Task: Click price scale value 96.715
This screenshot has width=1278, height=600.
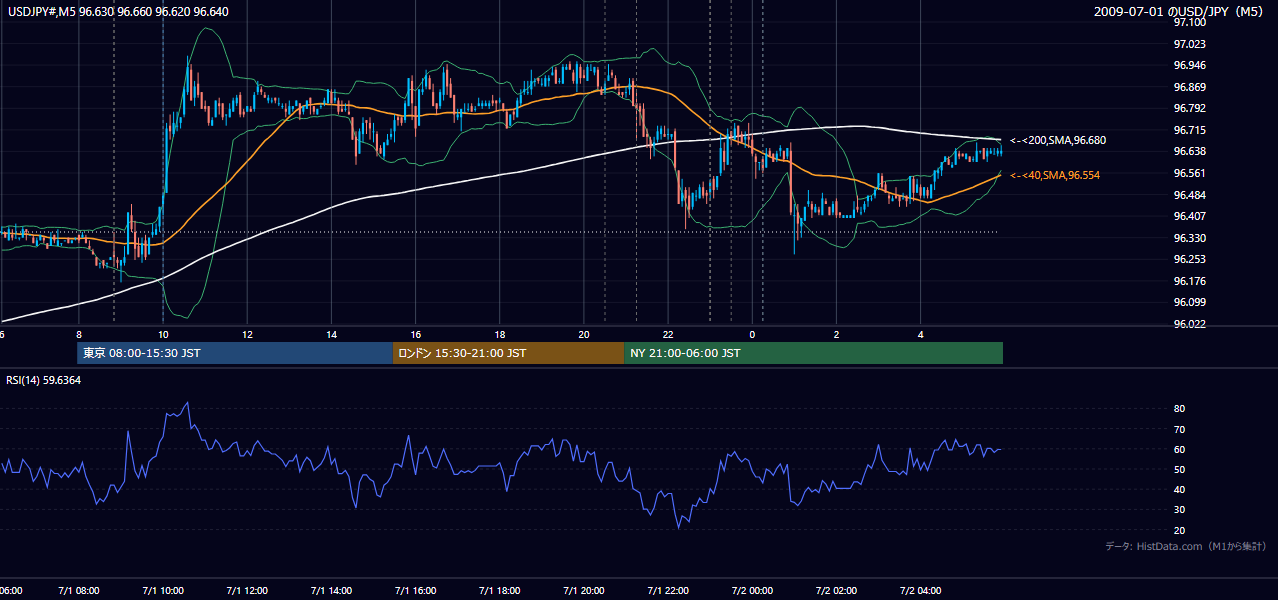Action: (x=1191, y=130)
